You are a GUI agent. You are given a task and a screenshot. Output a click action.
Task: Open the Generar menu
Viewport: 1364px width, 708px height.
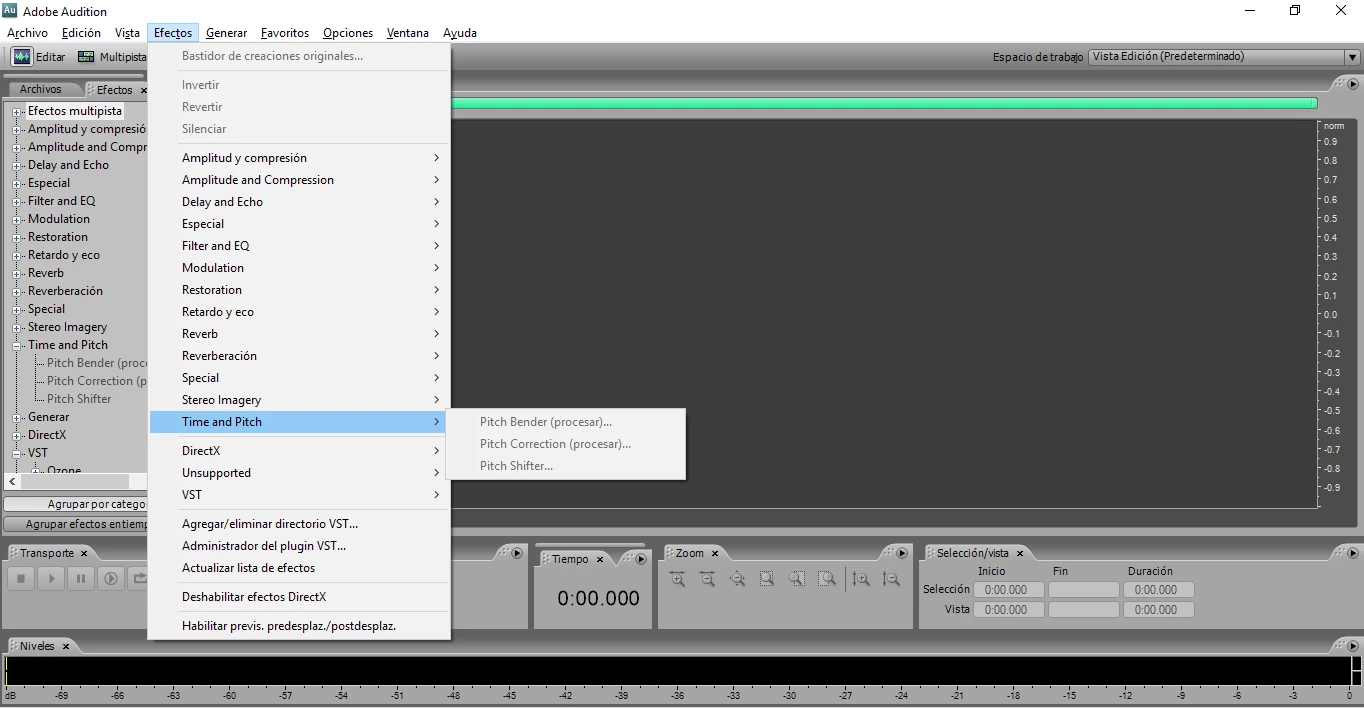[x=226, y=33]
